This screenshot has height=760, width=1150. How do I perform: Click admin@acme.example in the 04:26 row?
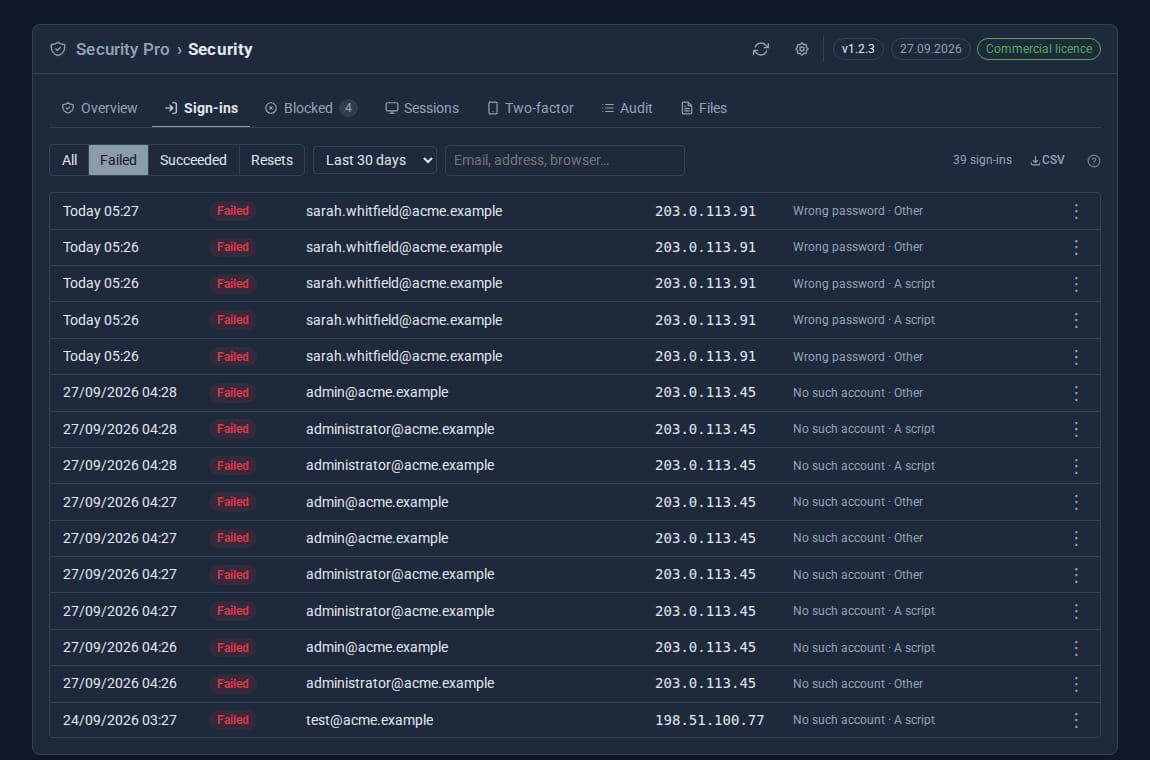pos(377,648)
